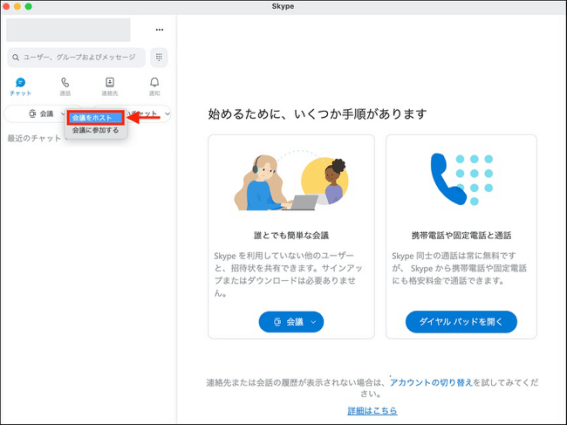Open the three-dots more options menu
The image size is (567, 425).
[159, 30]
